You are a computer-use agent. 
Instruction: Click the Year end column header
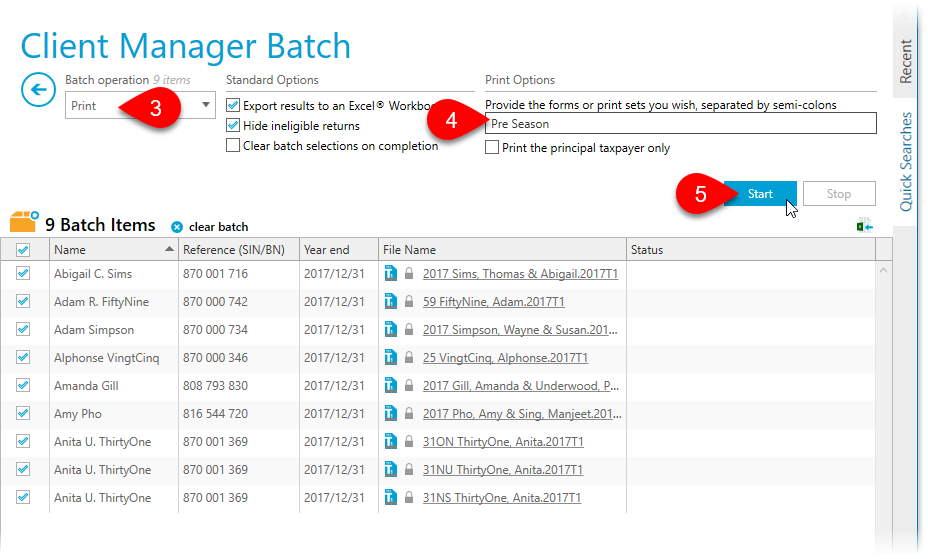click(339, 250)
